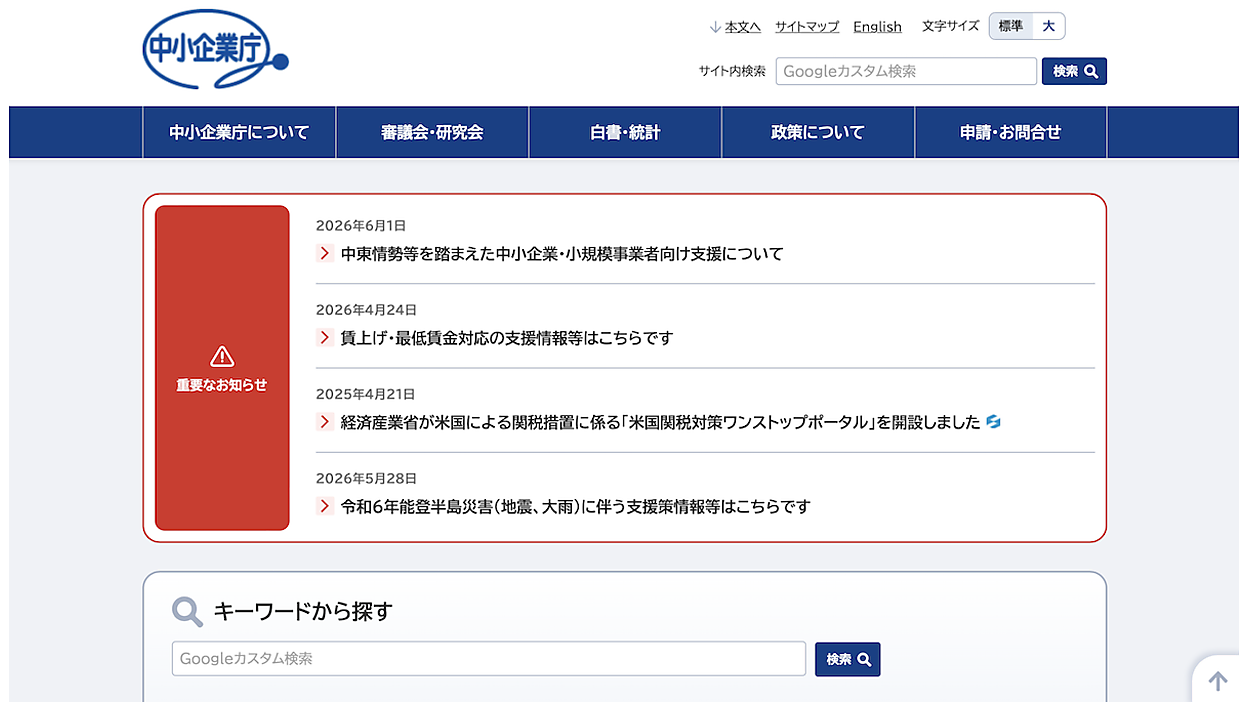Open 政策について menu

(x=818, y=132)
